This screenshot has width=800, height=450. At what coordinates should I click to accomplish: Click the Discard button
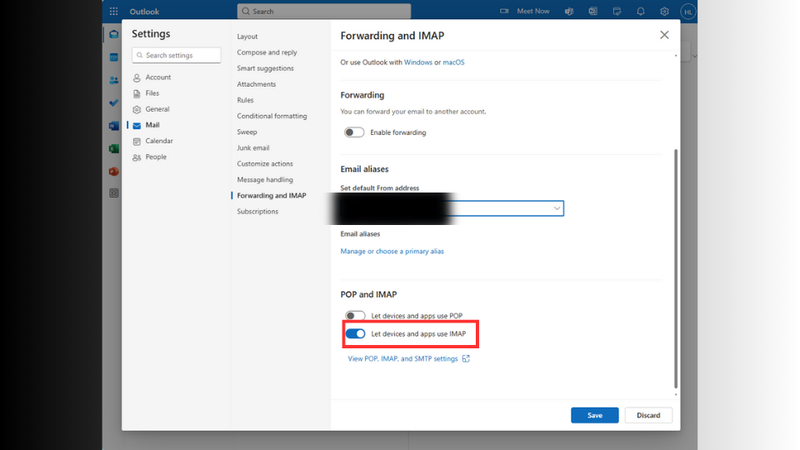click(x=648, y=415)
